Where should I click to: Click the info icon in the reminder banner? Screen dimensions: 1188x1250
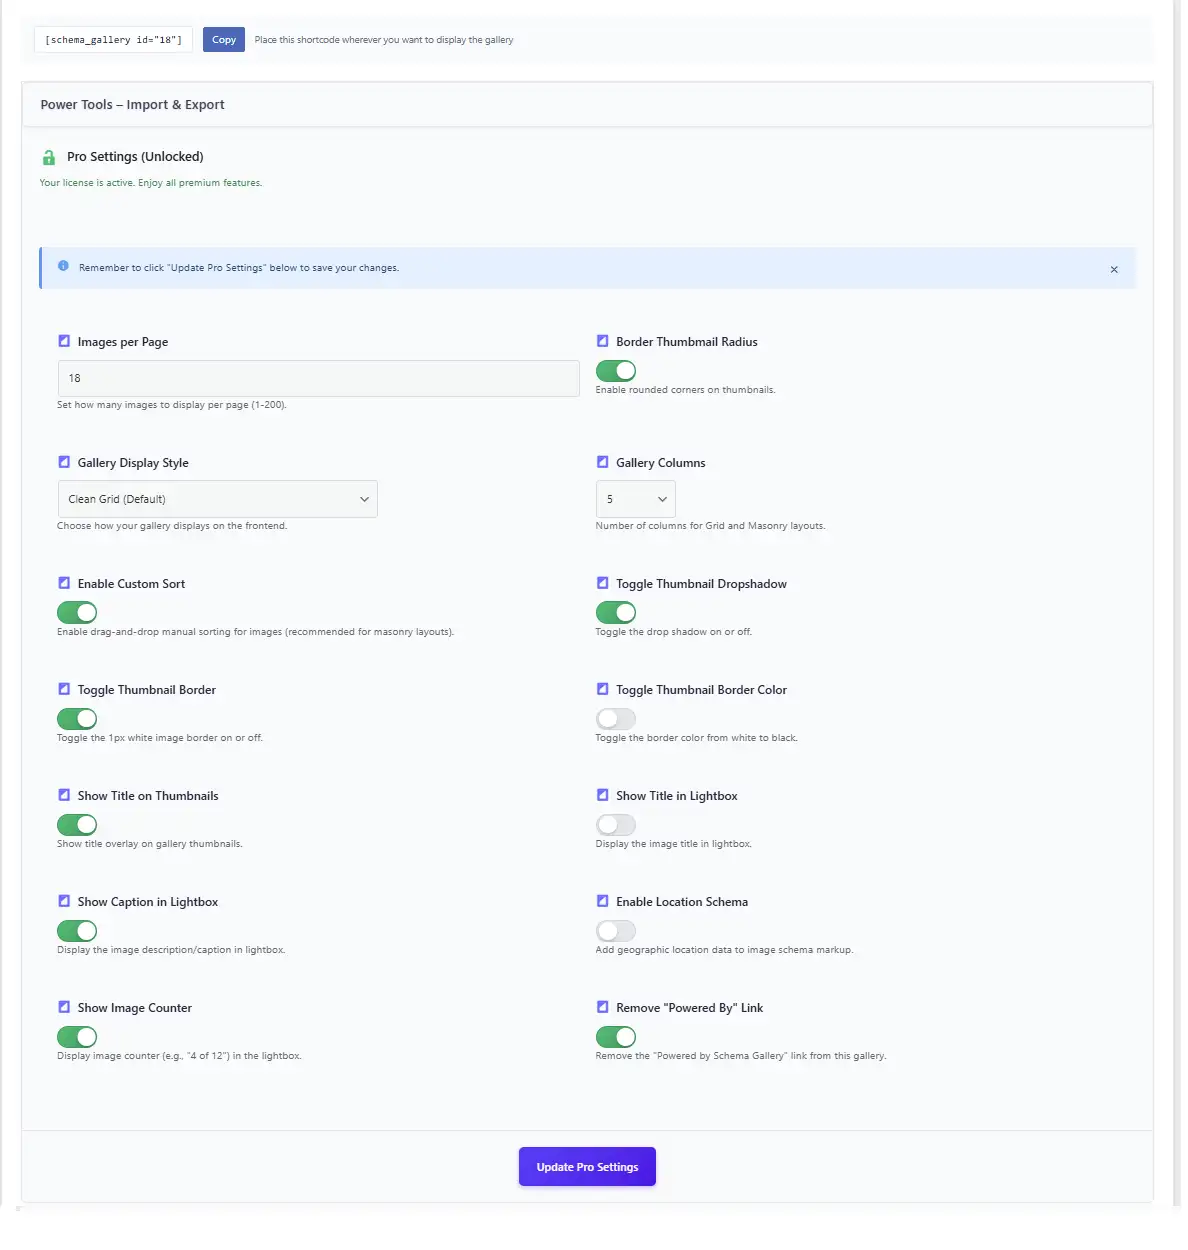point(63,267)
